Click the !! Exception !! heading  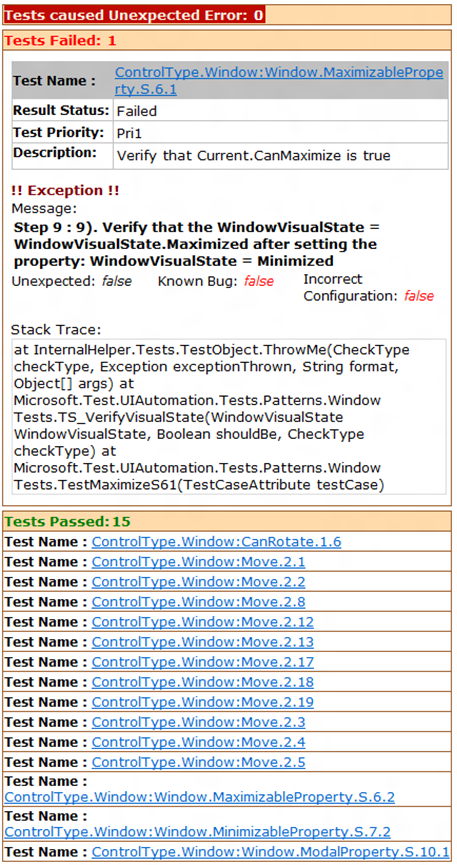point(65,191)
